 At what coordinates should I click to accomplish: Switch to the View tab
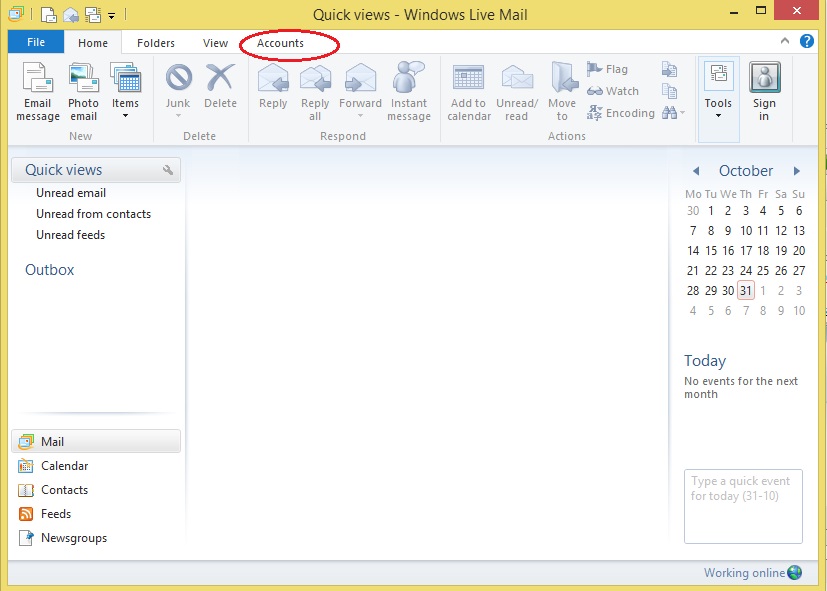click(215, 43)
